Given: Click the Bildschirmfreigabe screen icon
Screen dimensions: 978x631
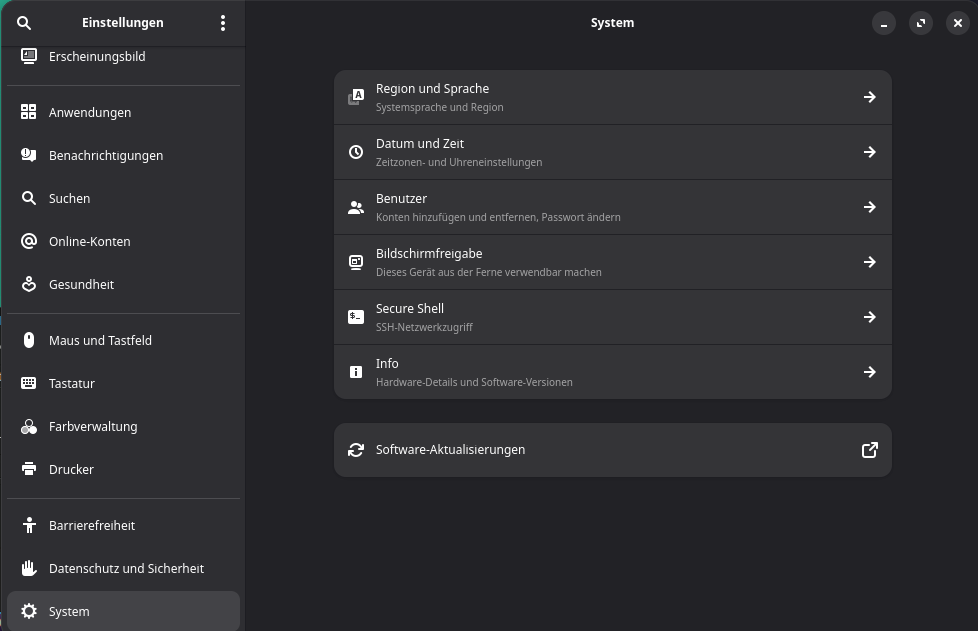Looking at the screenshot, I should 356,262.
